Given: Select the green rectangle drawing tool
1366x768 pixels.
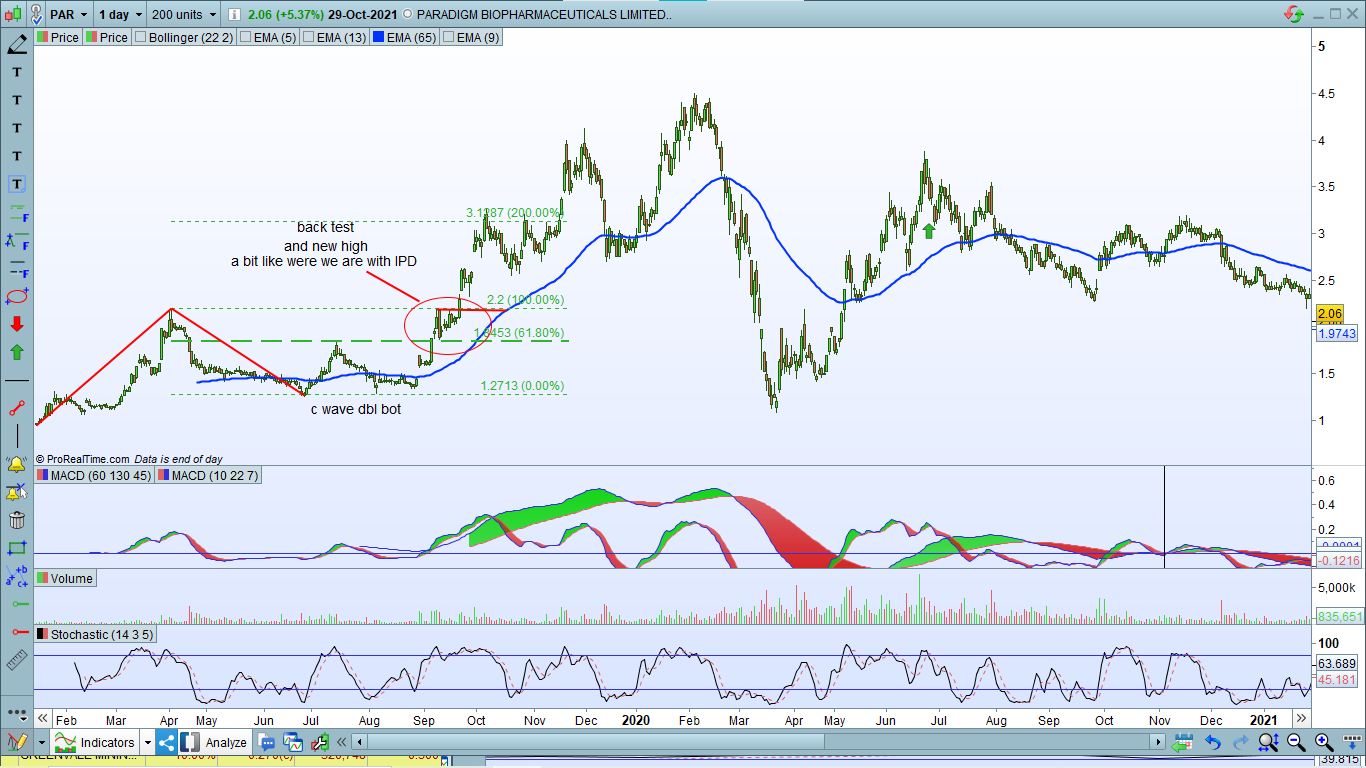Looking at the screenshot, I should [x=17, y=548].
